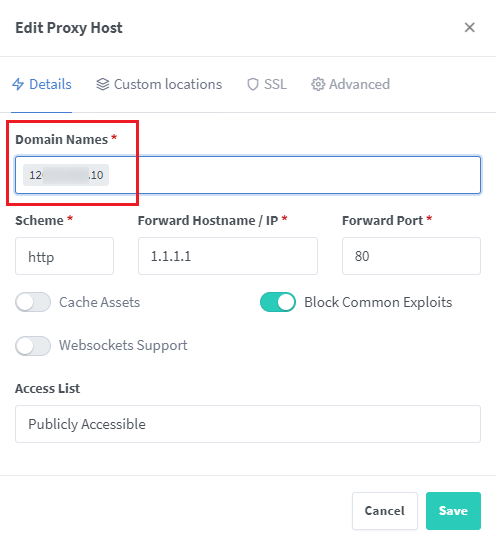Image resolution: width=496 pixels, height=545 pixels.
Task: Switch to the Custom locations tab
Action: (159, 84)
